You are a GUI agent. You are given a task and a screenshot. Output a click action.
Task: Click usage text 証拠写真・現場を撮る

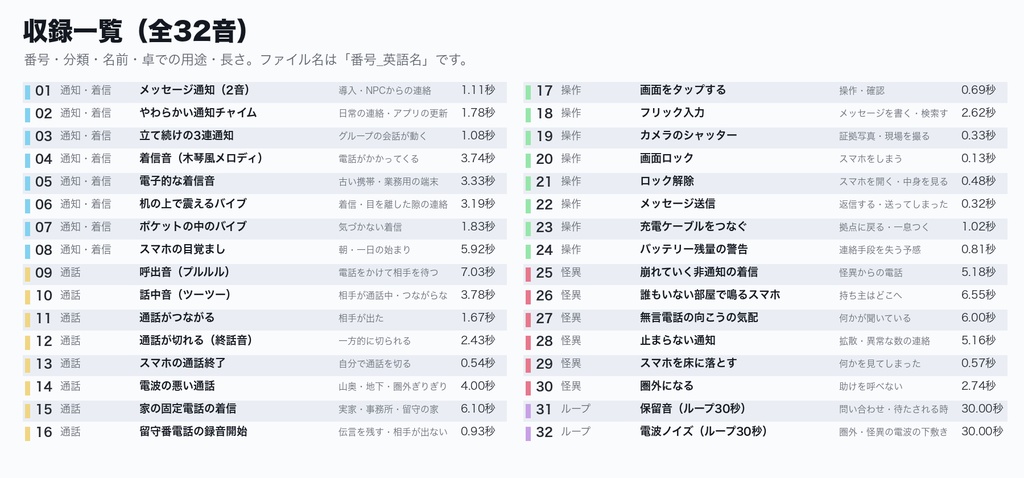coord(884,136)
